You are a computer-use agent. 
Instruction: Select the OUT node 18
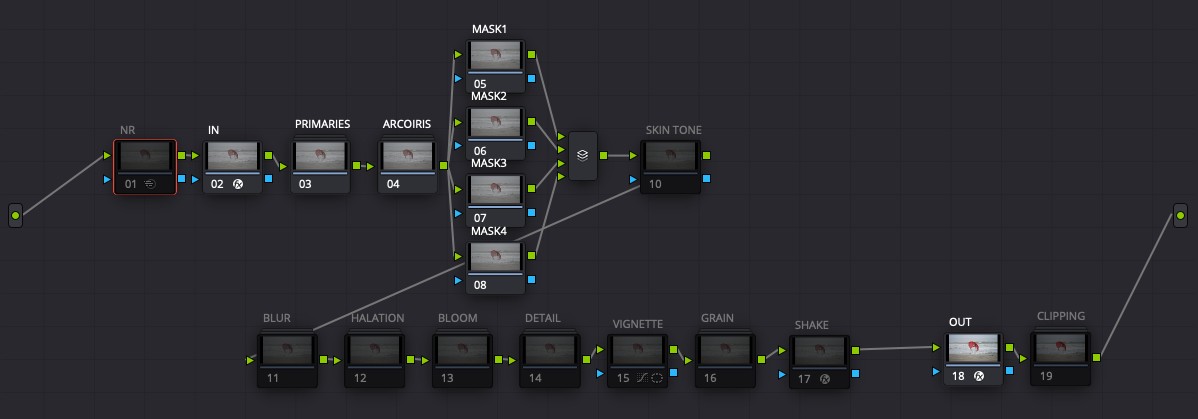973,359
